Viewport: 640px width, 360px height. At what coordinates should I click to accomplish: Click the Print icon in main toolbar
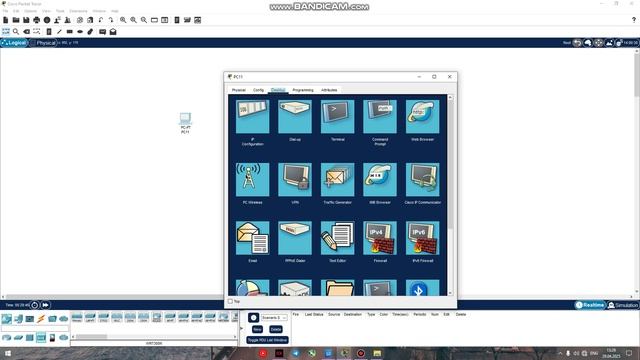(x=37, y=20)
